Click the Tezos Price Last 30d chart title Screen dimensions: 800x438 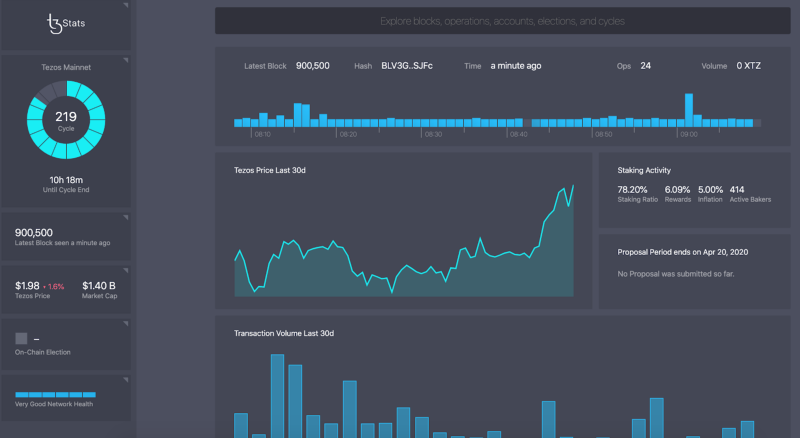(270, 171)
